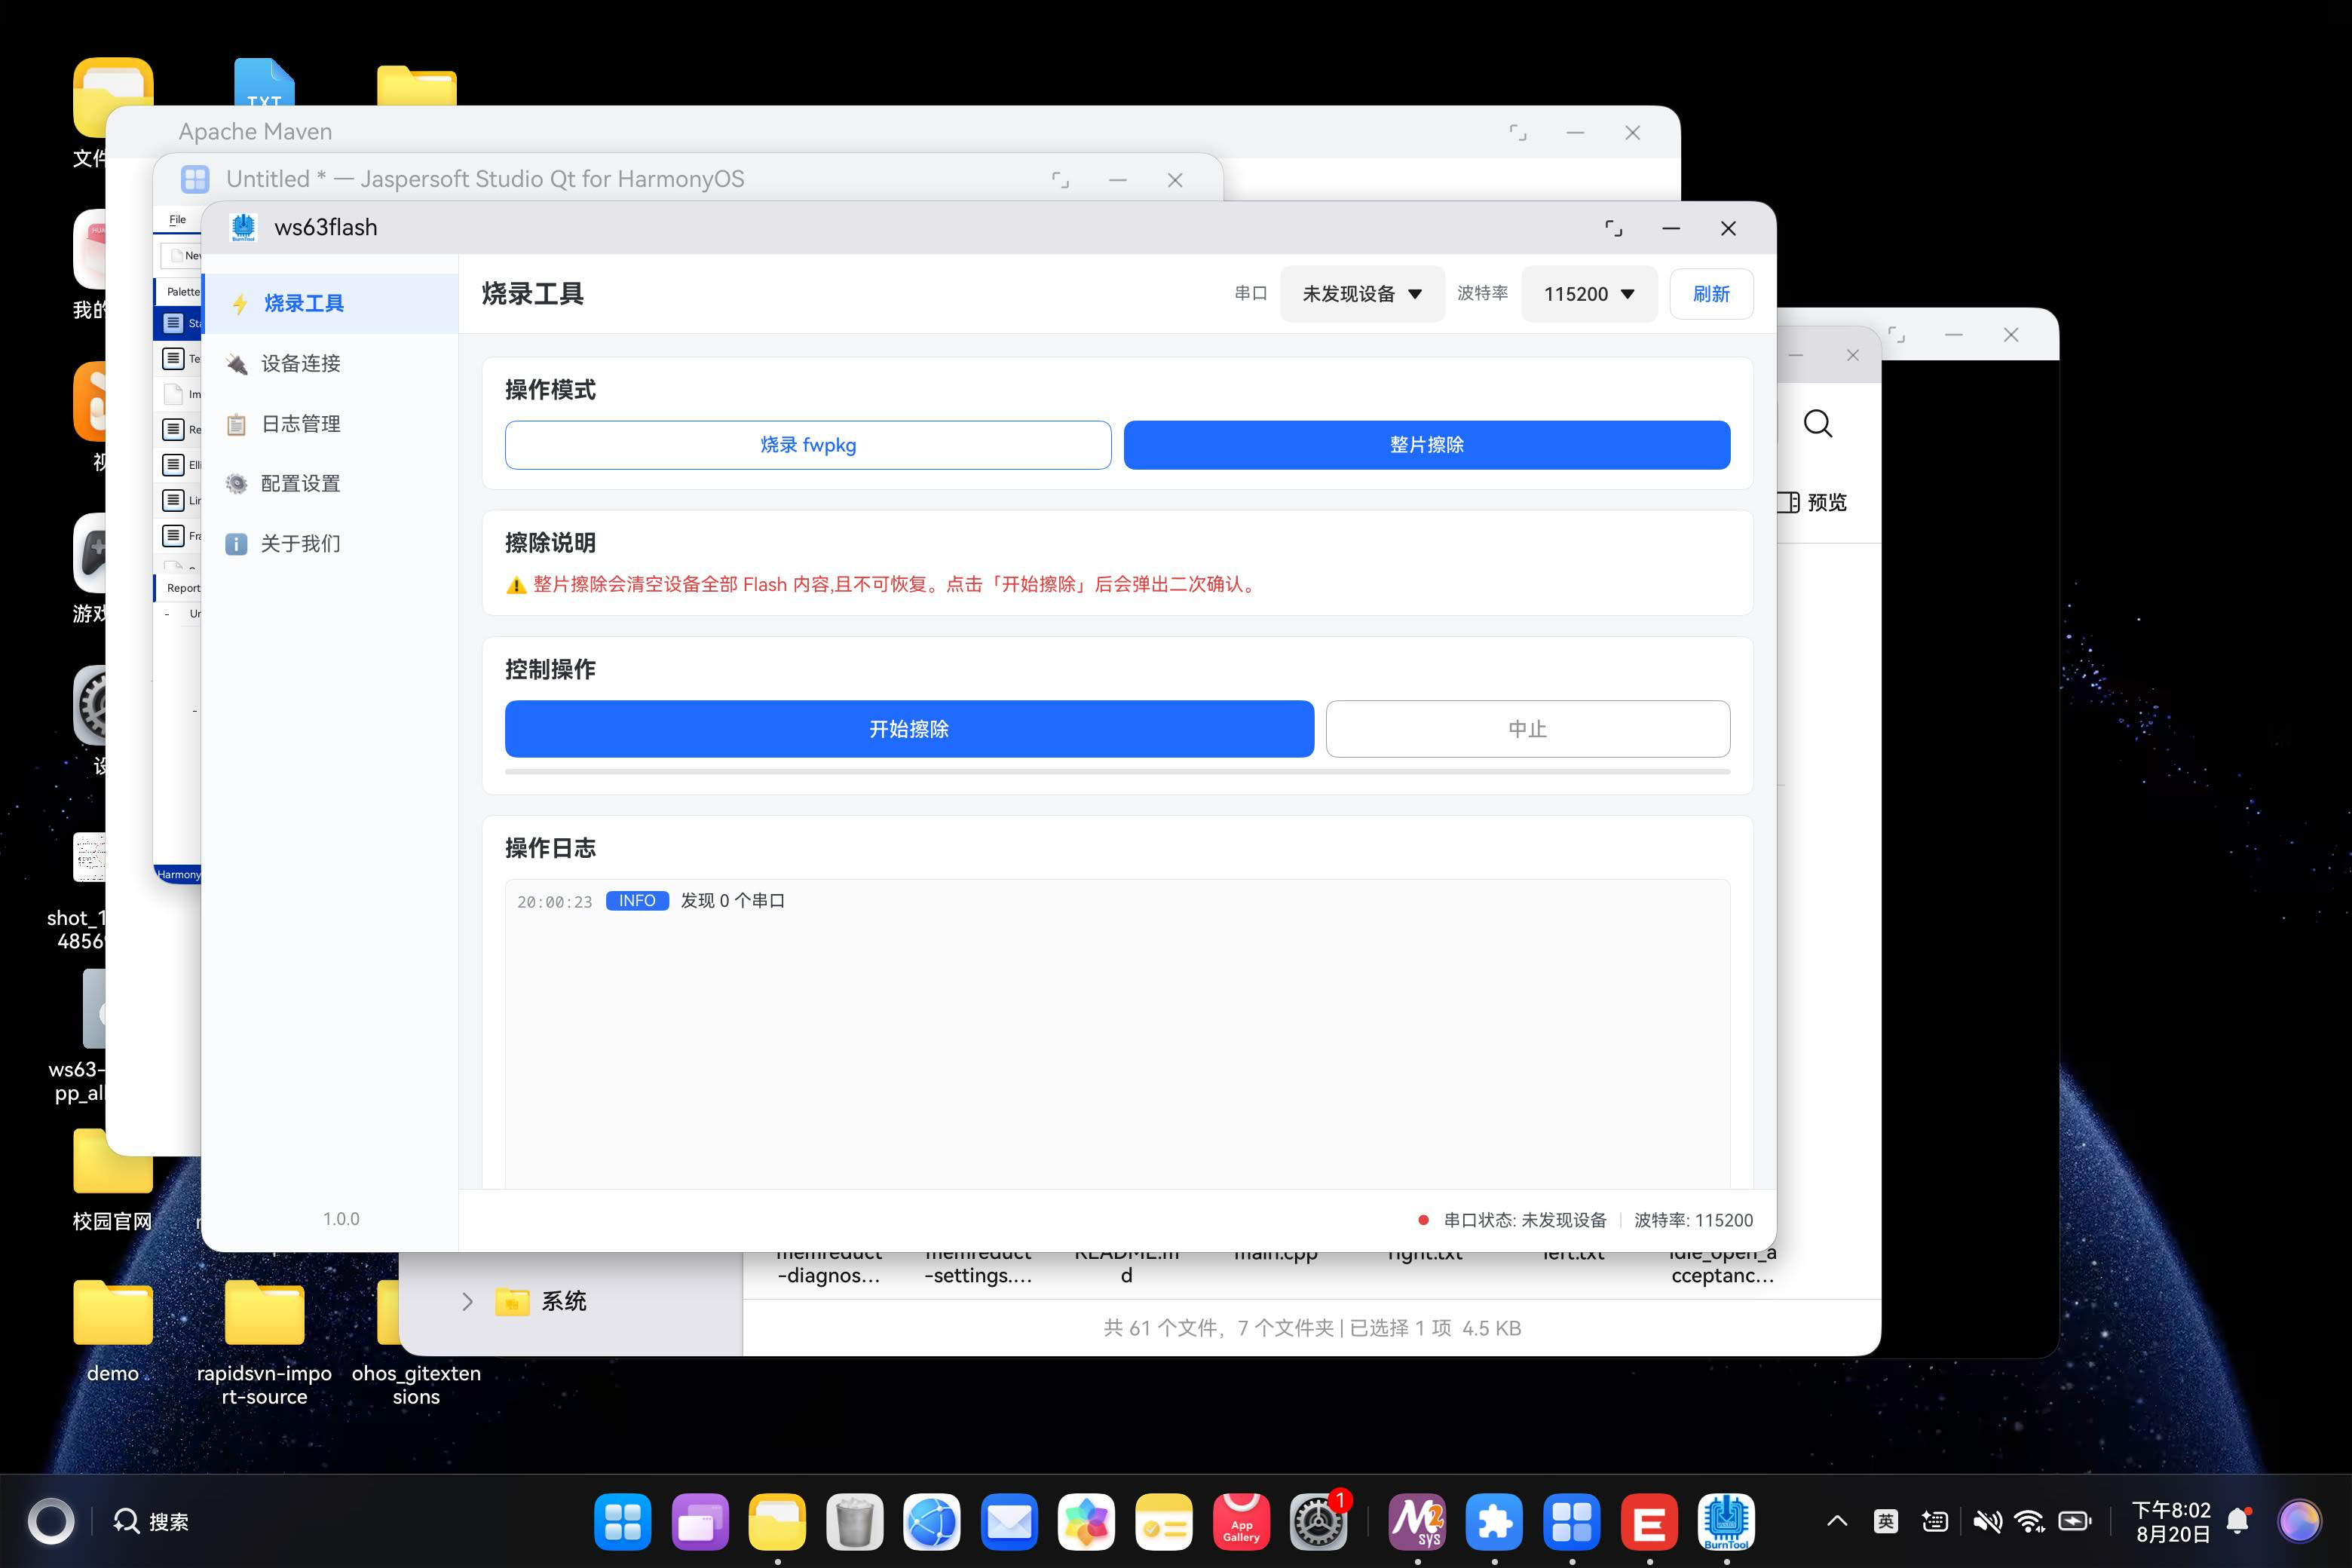Open the Wi-Fi tray icon

tap(2030, 1521)
